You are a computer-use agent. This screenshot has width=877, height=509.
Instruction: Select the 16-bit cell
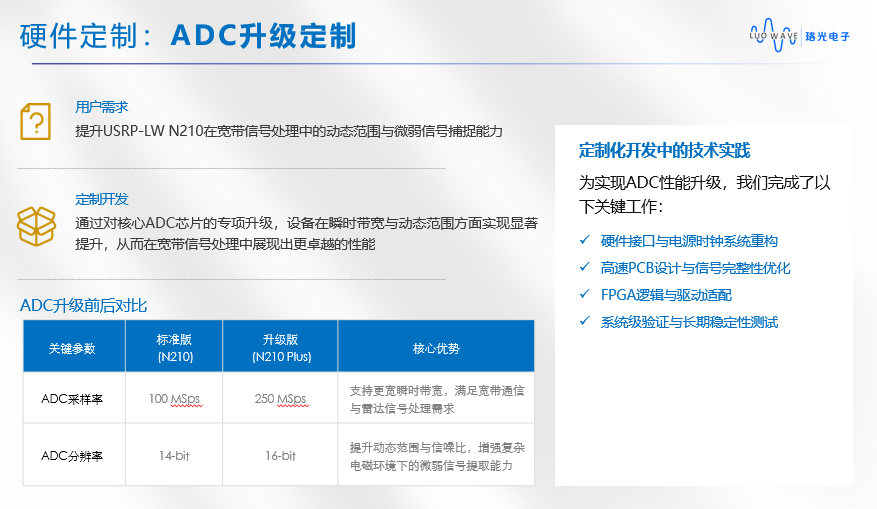point(280,455)
